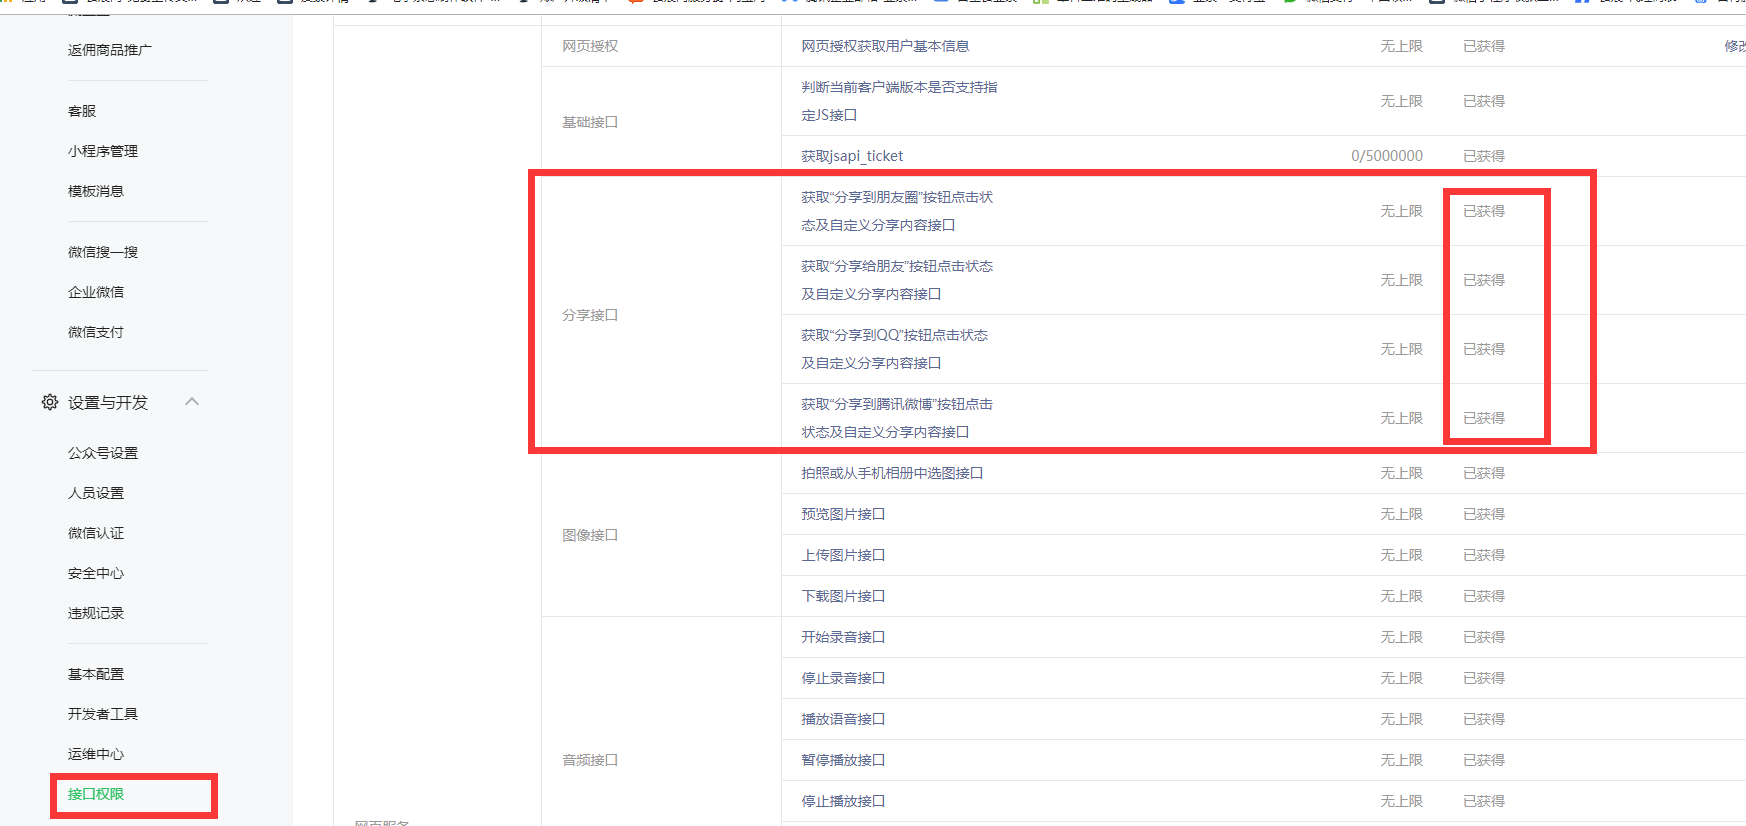Click the 分享接口 category cell
This screenshot has height=826, width=1746.
point(590,315)
